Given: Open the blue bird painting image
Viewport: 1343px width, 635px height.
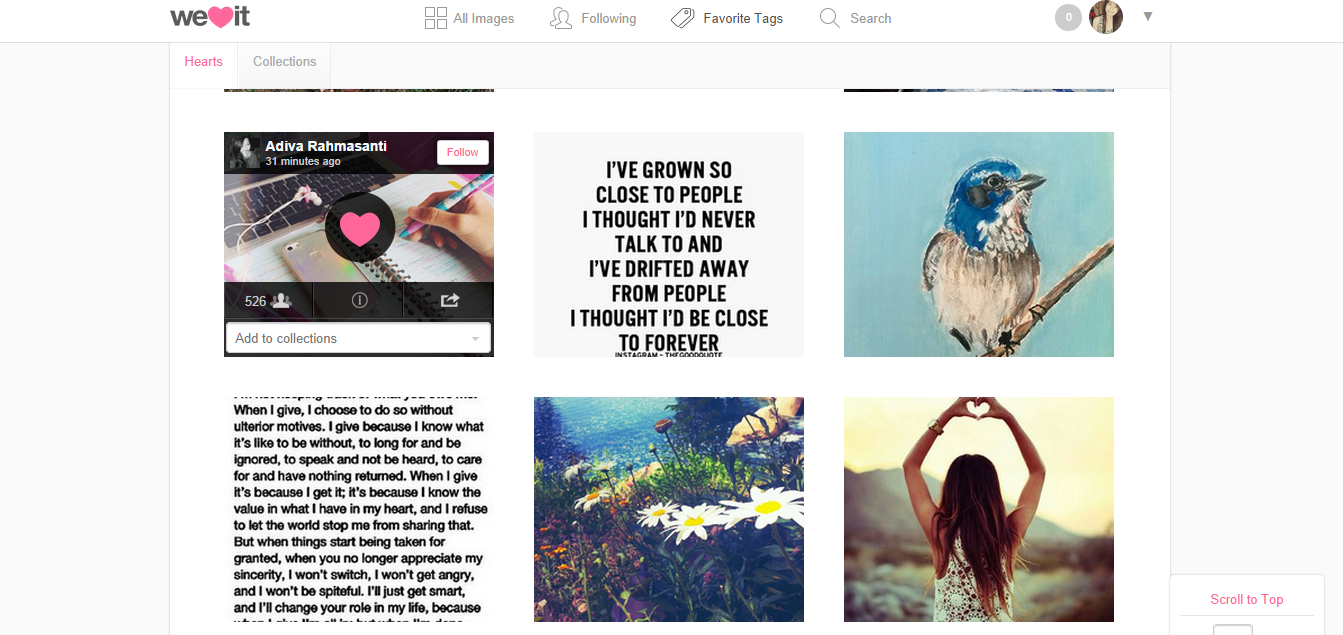Looking at the screenshot, I should pyautogui.click(x=979, y=244).
